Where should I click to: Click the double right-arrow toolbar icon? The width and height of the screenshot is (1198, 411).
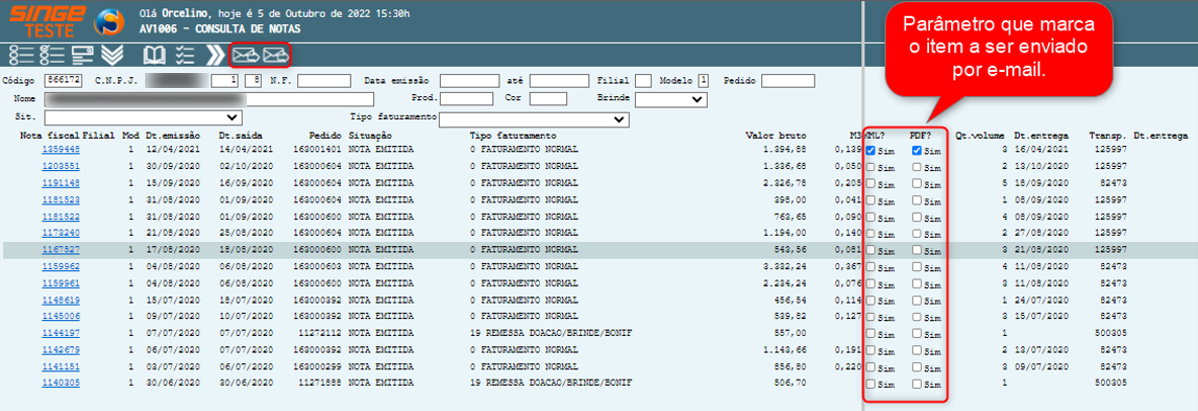(215, 55)
